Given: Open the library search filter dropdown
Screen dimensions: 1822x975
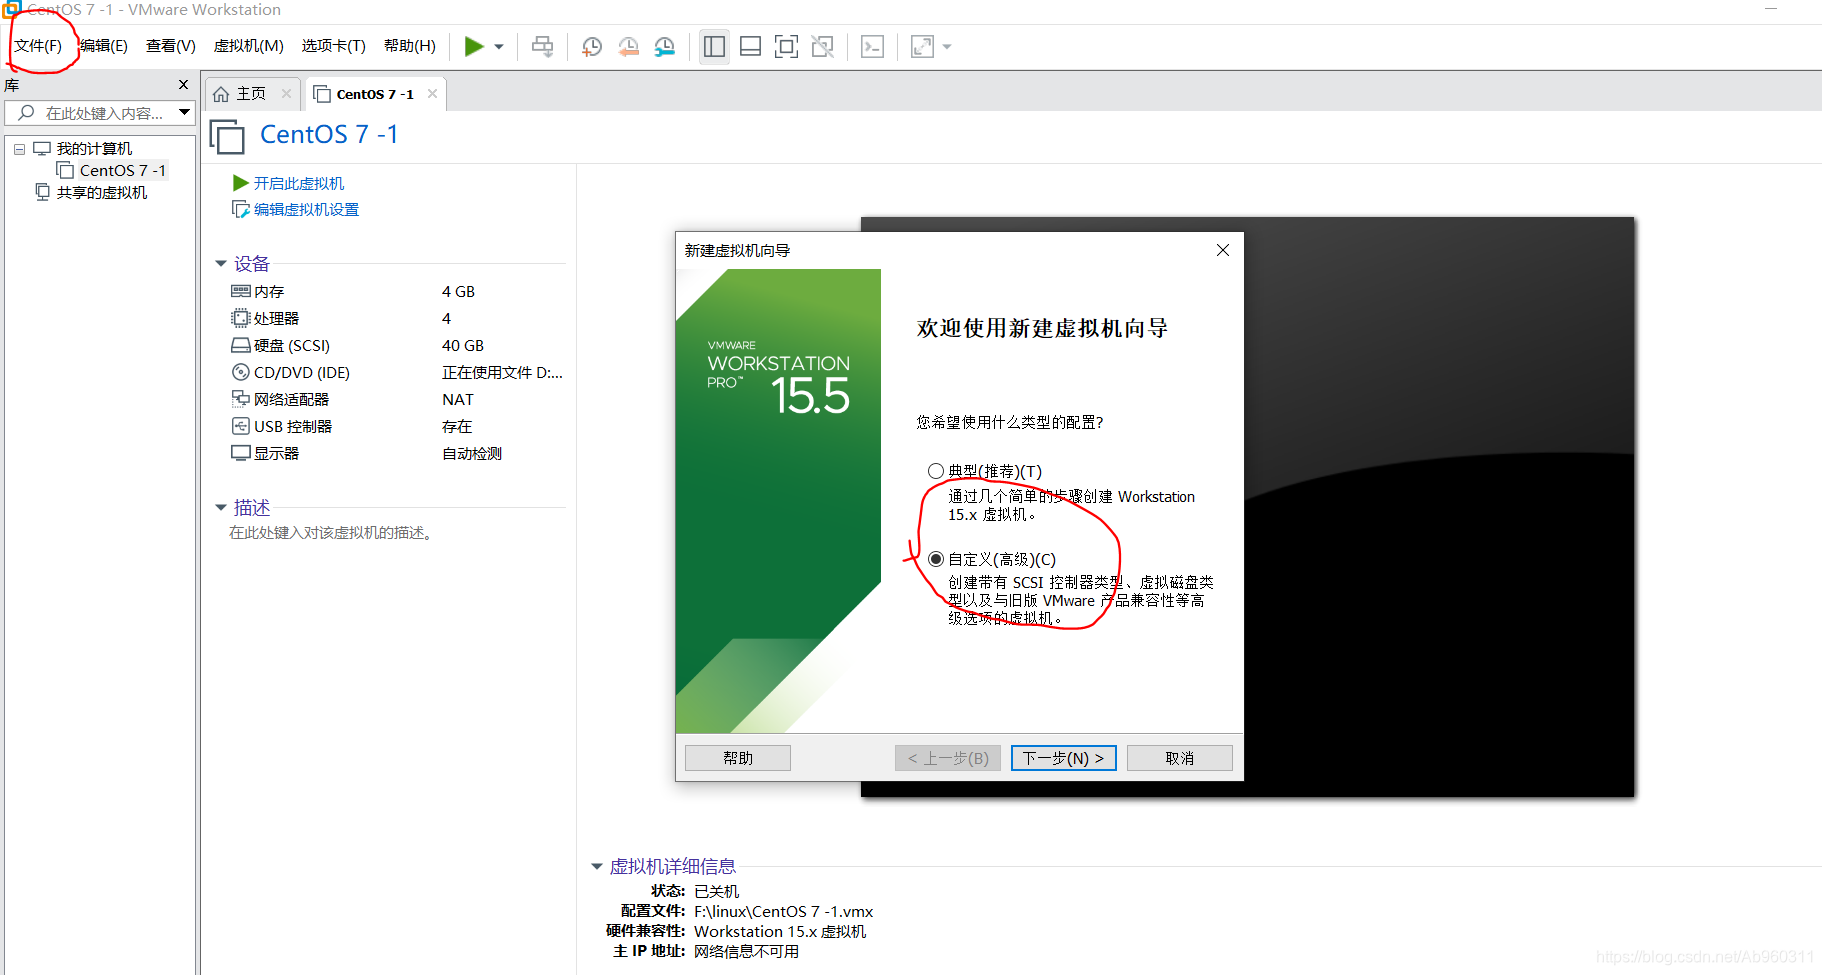Looking at the screenshot, I should click(185, 113).
